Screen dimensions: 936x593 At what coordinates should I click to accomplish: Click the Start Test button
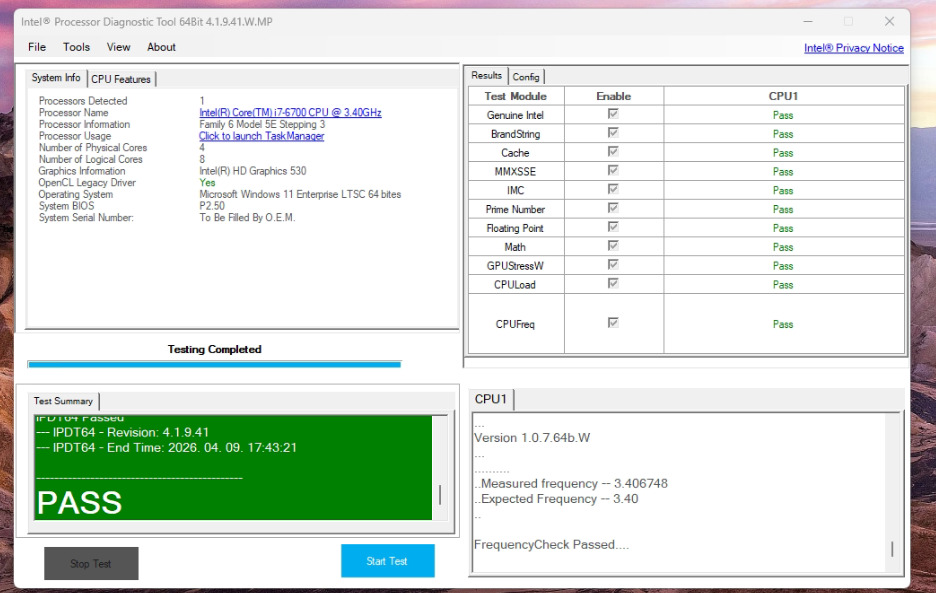click(x=387, y=561)
